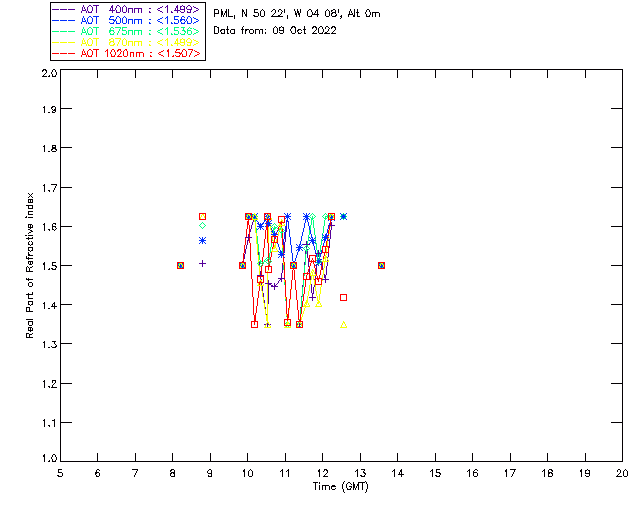Image resolution: width=640 pixels, height=512 pixels.
Task: Click the lone purple plus marker before 9 GMT
Action: click(202, 264)
